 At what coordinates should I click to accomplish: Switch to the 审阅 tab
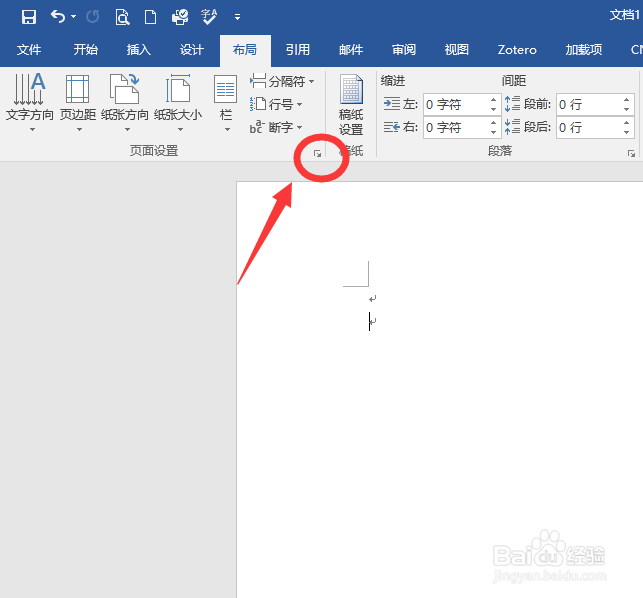[404, 50]
